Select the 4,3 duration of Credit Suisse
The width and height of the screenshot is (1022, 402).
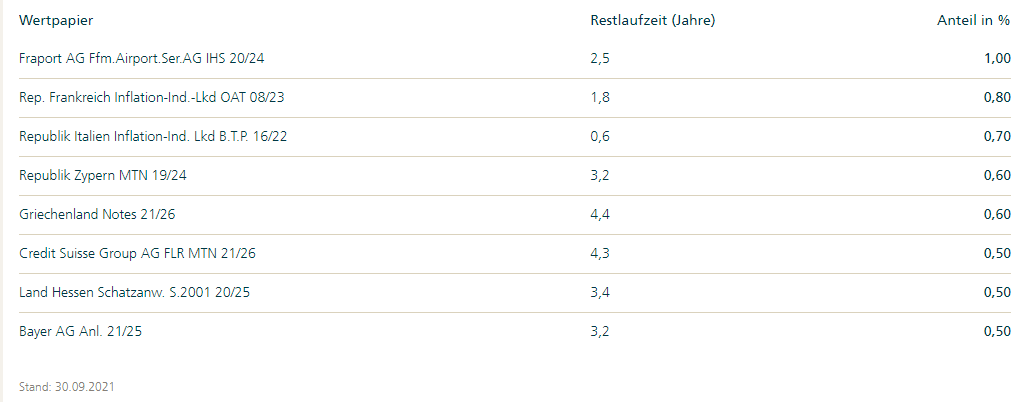[600, 254]
